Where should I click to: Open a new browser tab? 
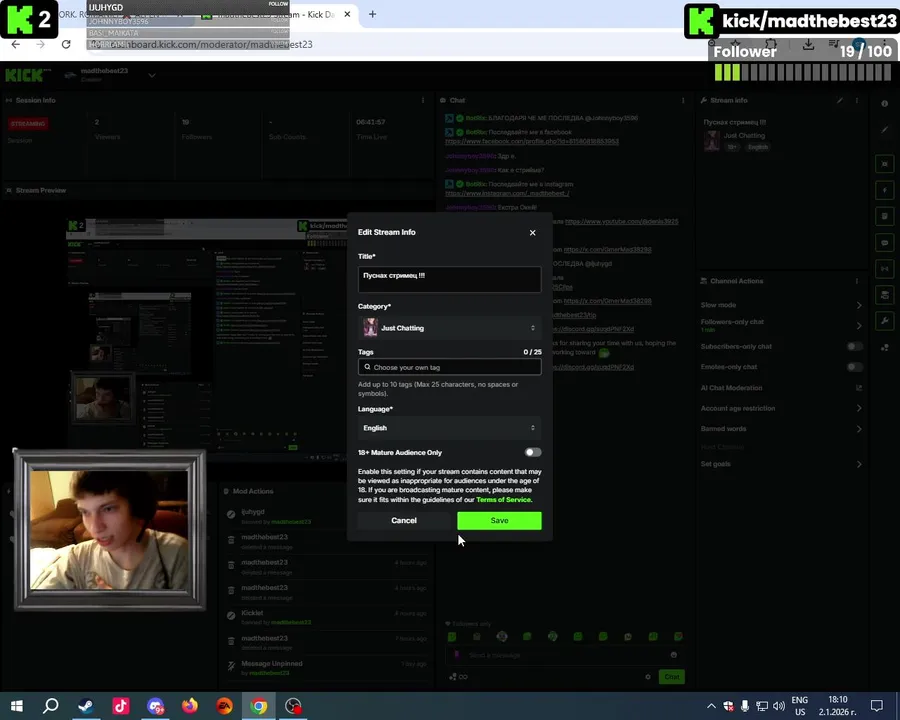pos(373,14)
